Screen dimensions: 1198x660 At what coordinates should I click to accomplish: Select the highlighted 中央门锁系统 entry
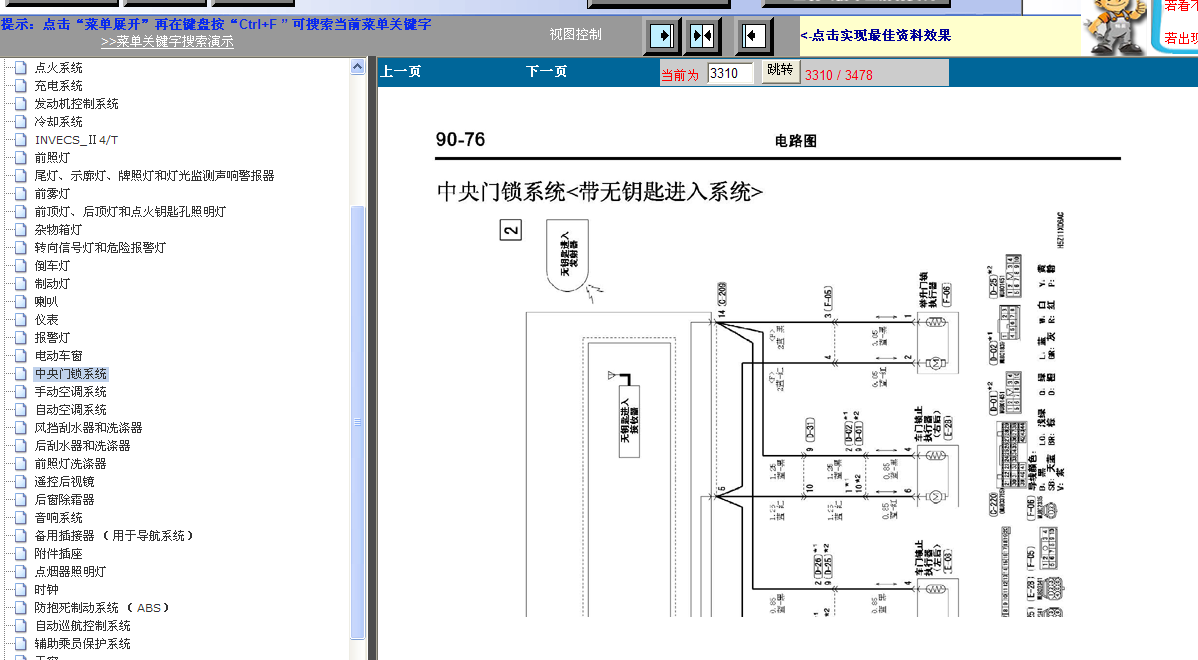(x=70, y=374)
